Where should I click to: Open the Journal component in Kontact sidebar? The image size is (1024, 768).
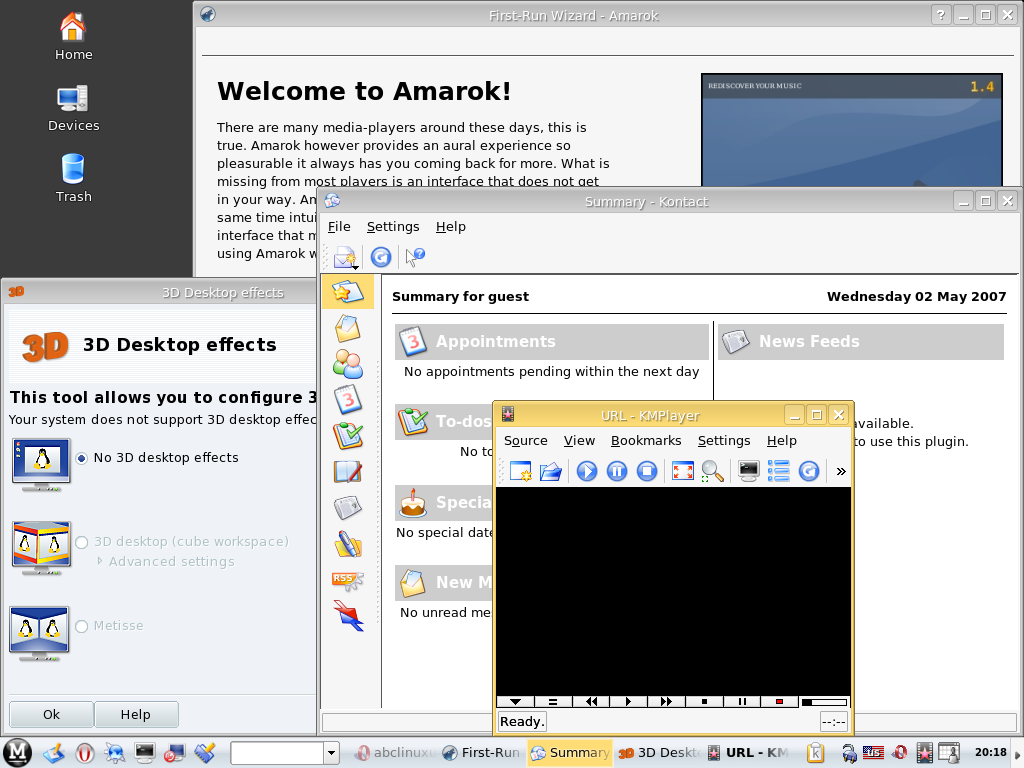tap(347, 472)
